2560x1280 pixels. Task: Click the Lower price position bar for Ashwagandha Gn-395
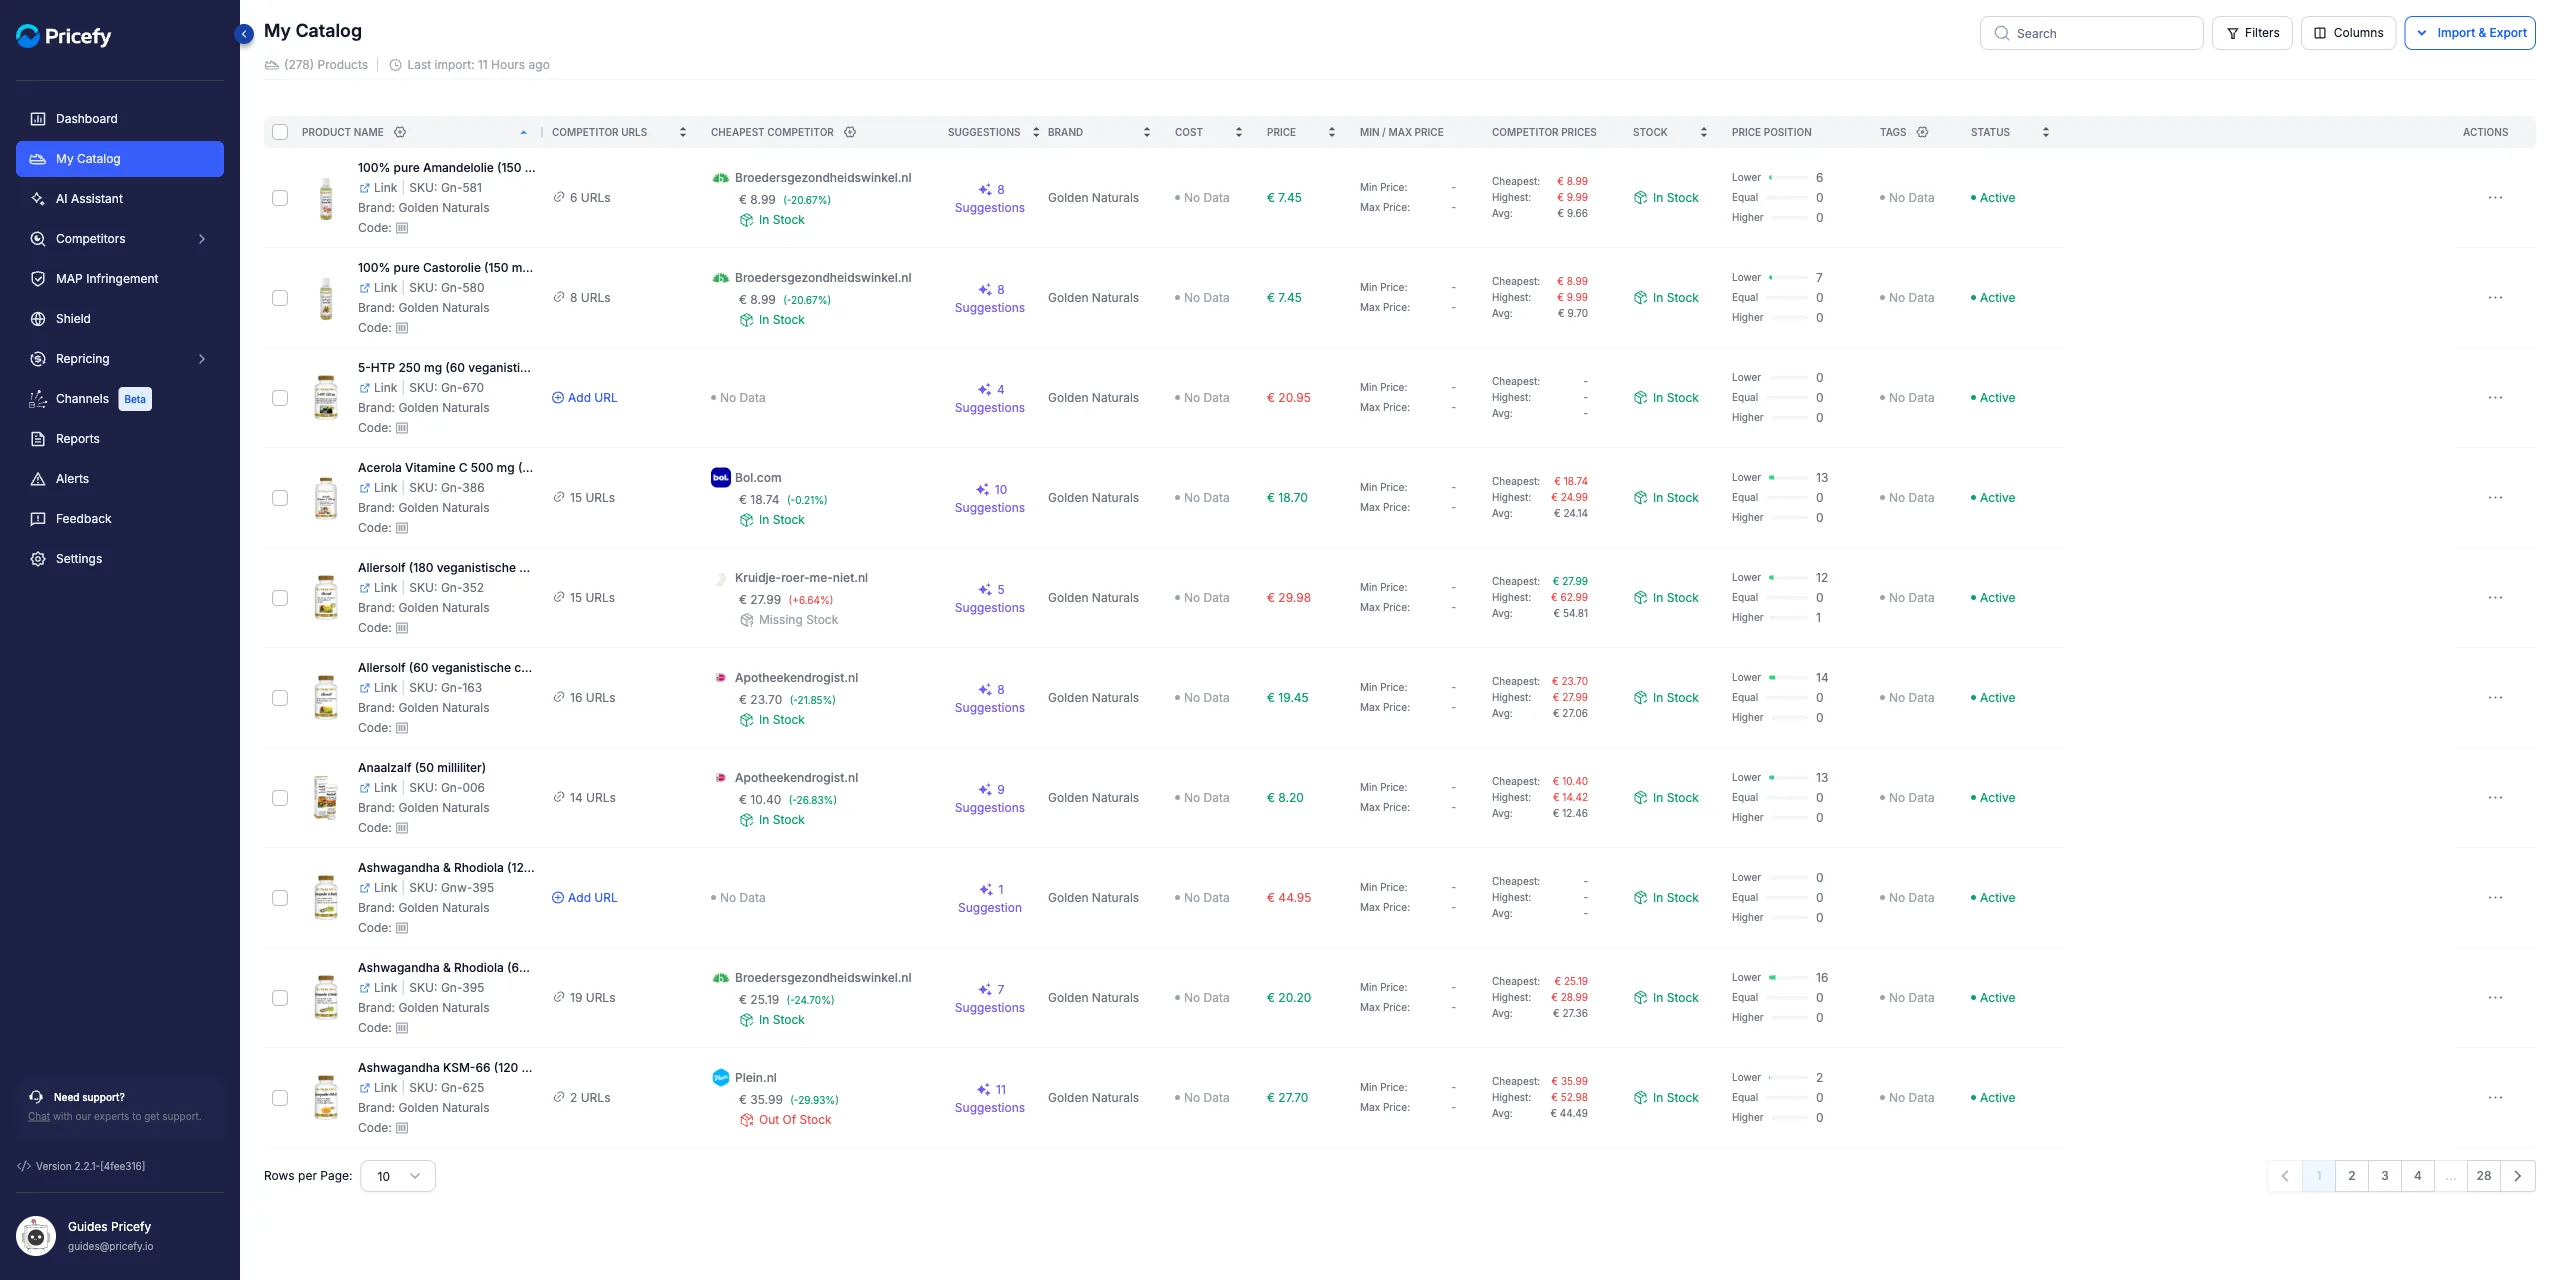coord(1788,978)
